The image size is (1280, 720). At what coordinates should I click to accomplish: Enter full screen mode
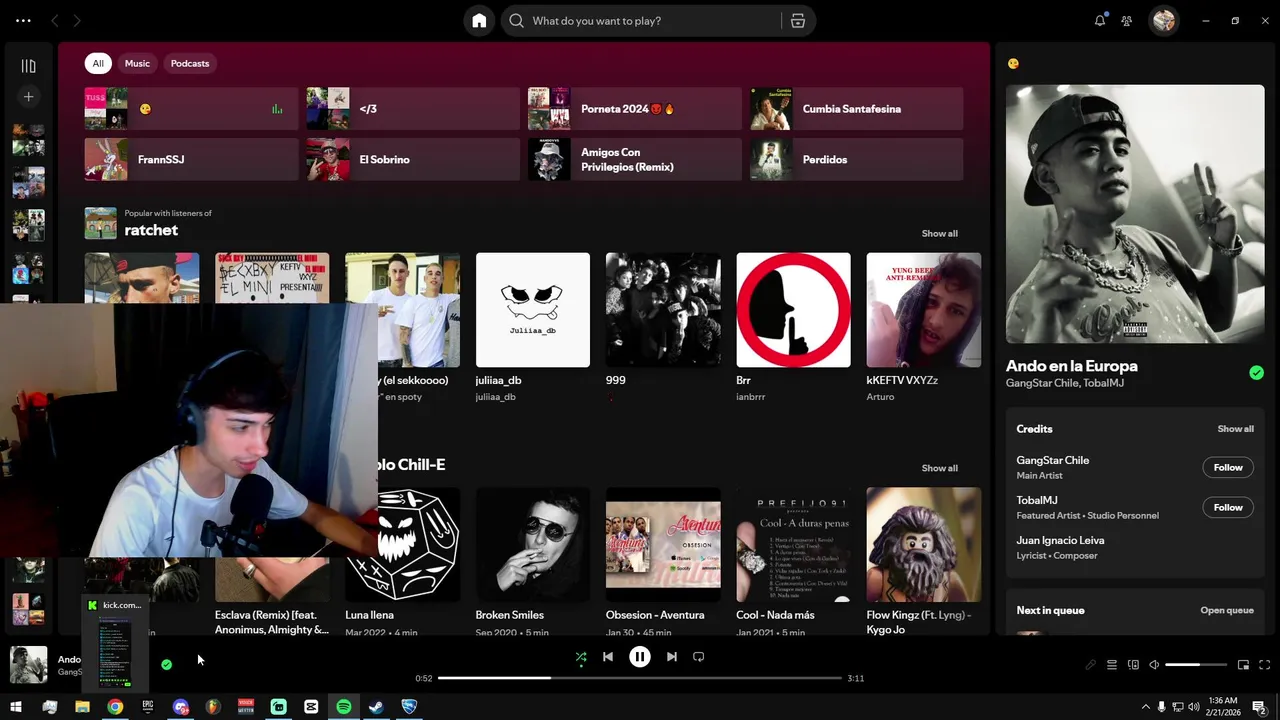tap(1265, 665)
